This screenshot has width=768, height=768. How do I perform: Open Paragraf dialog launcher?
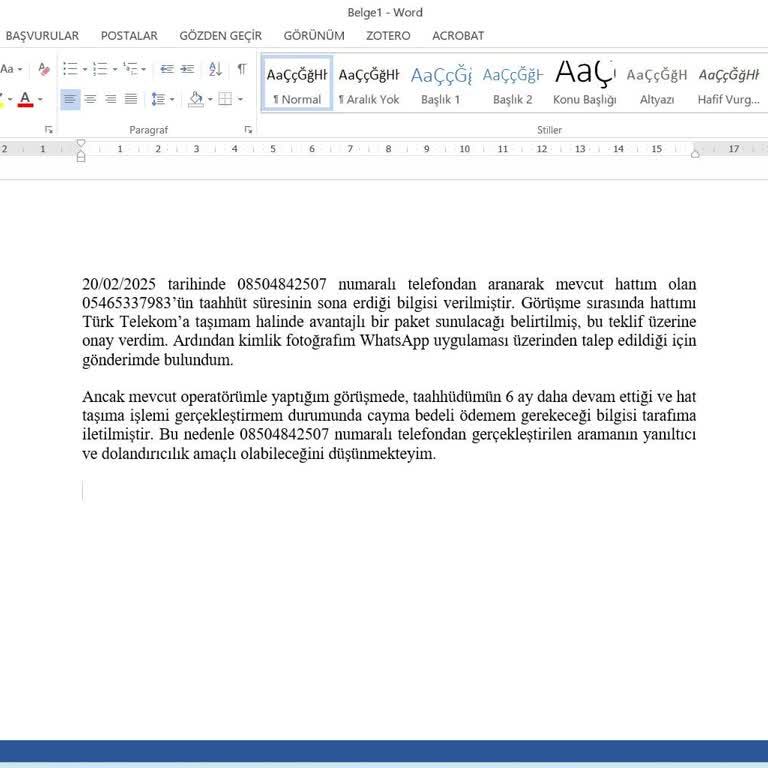point(248,130)
